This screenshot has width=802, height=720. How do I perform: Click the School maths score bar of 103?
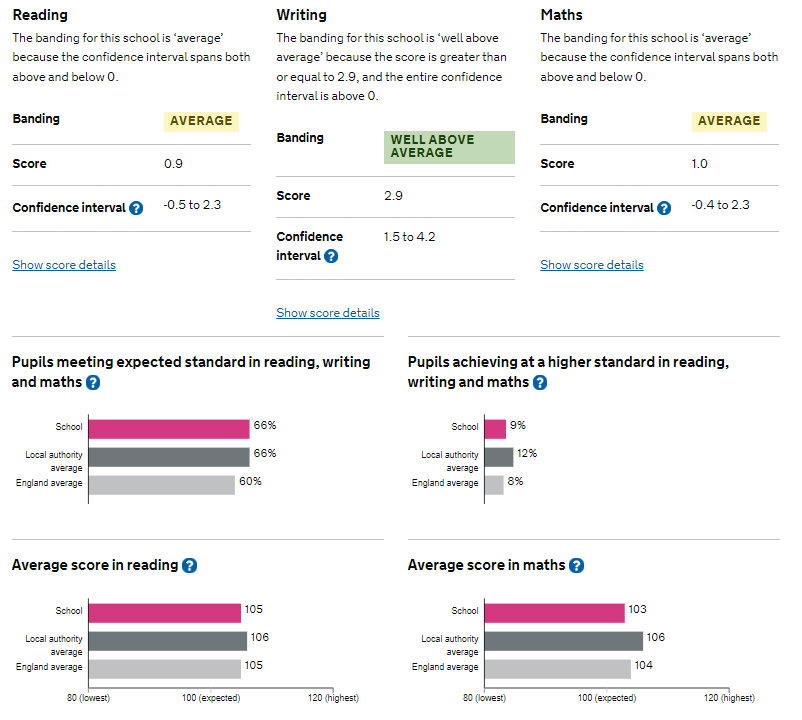pos(555,613)
